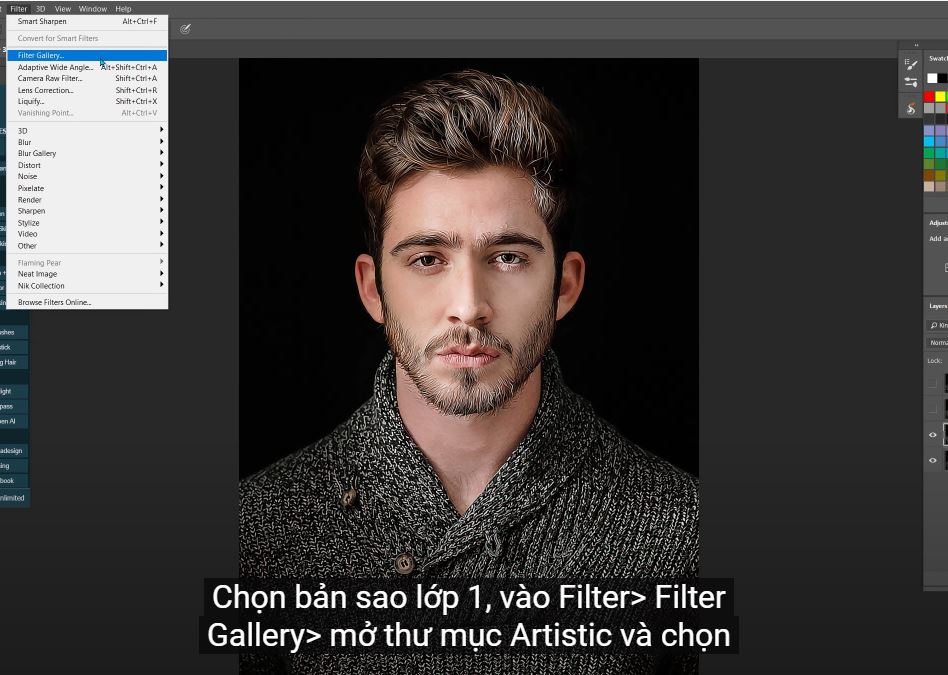Switch to the Swatches panel tab
Image resolution: width=948 pixels, height=675 pixels.
938,58
